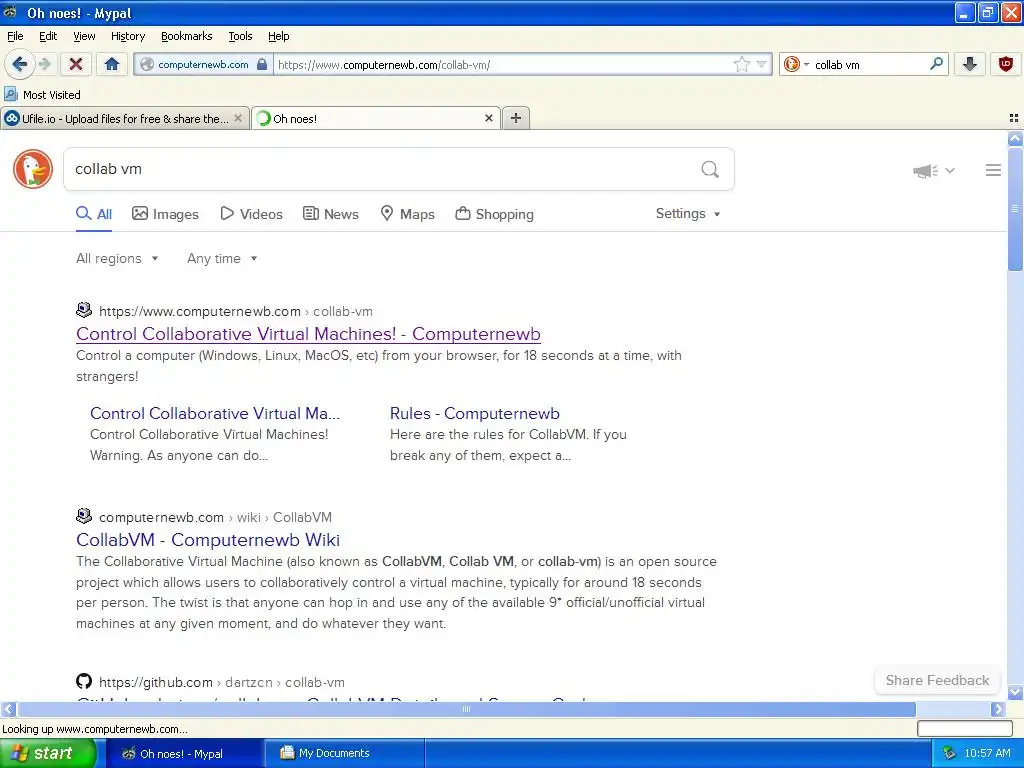
Task: Bookmark this page with the star icon
Action: pos(742,64)
